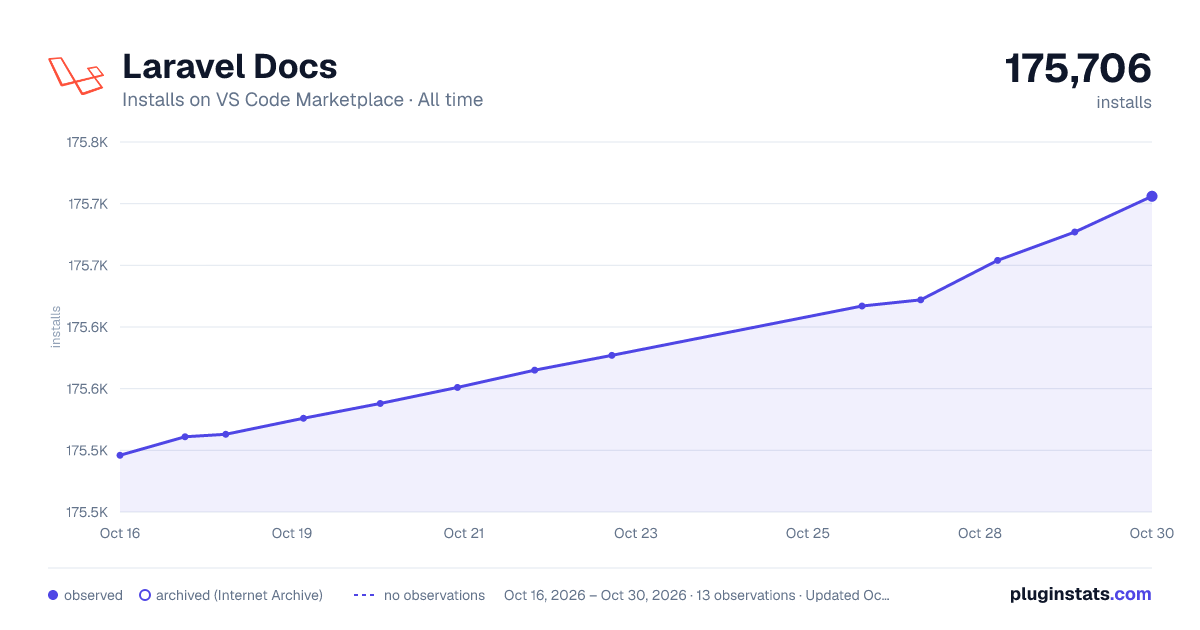Click the 'Installs on VS Code Marketplace · All time' subtitle
1200x630 pixels.
pyautogui.click(x=302, y=100)
